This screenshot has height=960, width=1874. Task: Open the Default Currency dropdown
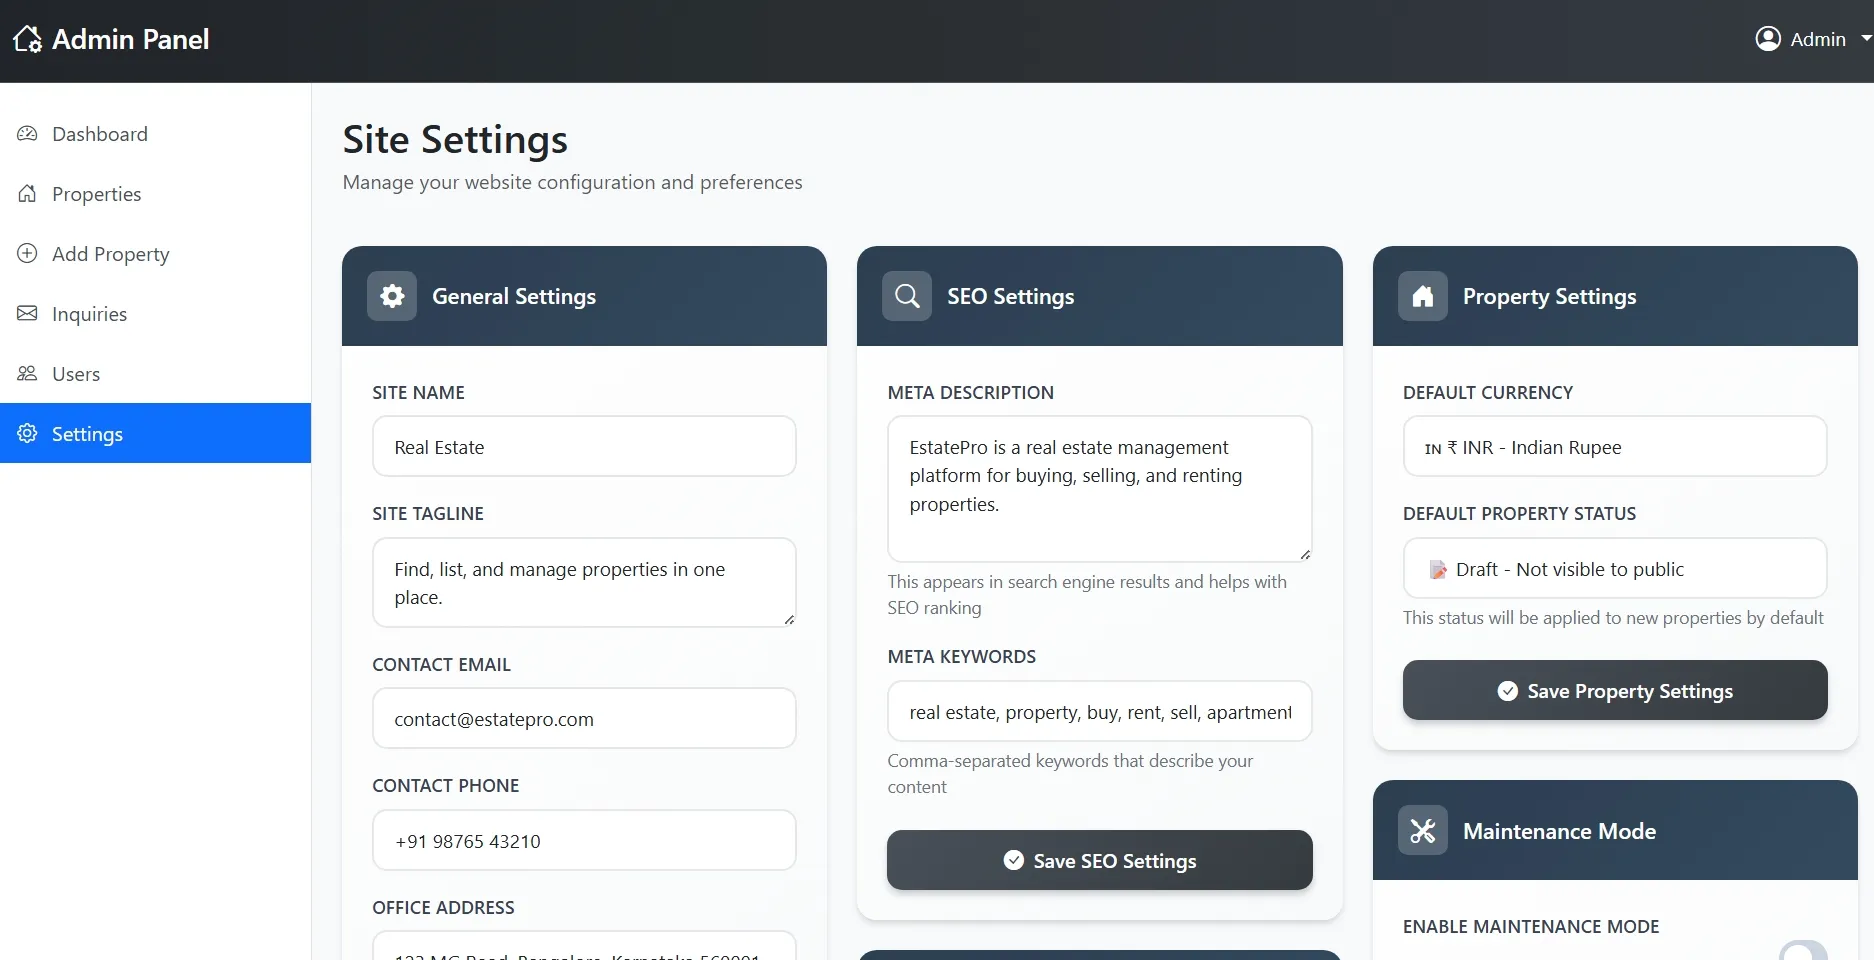pos(1613,447)
